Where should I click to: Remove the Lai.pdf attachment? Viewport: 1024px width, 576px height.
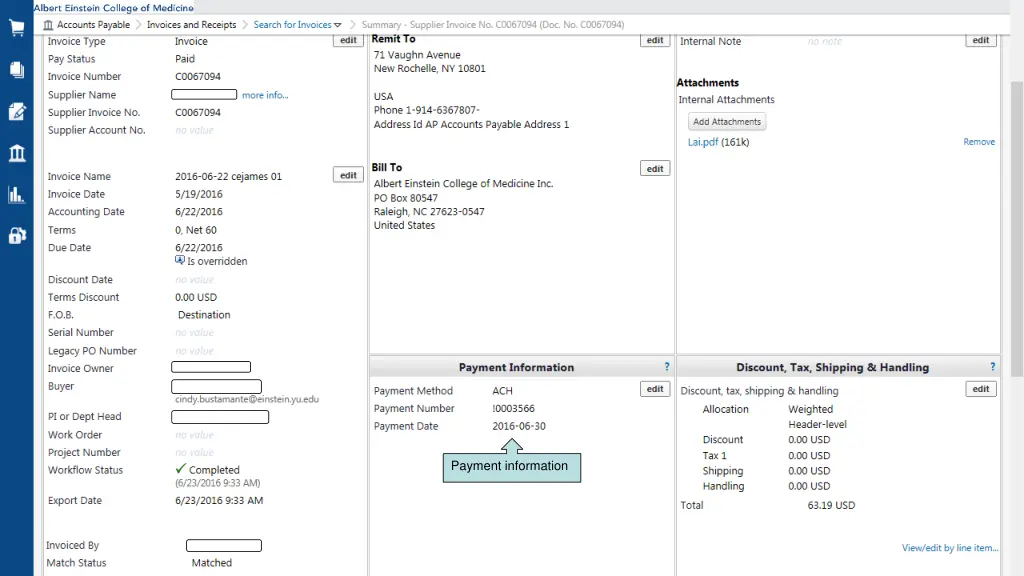[x=979, y=142]
